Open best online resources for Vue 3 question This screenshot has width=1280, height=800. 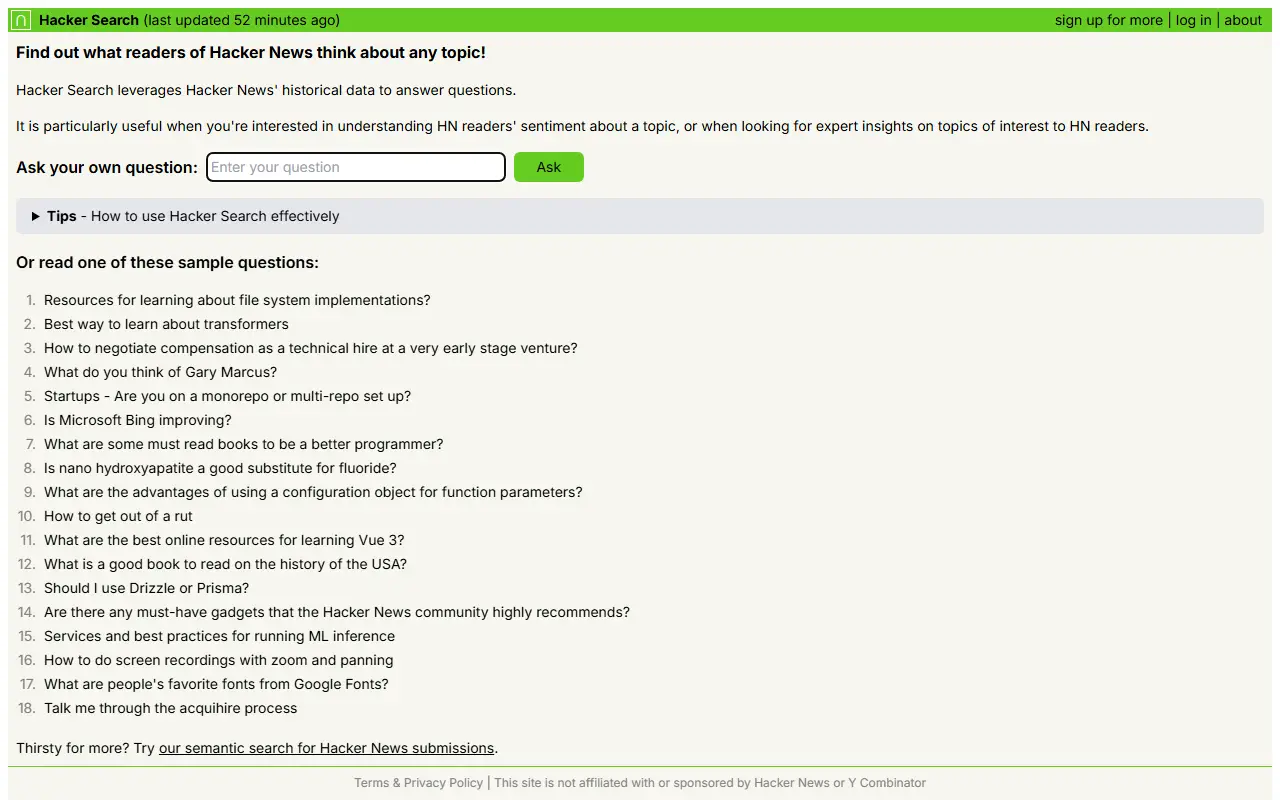pos(224,540)
